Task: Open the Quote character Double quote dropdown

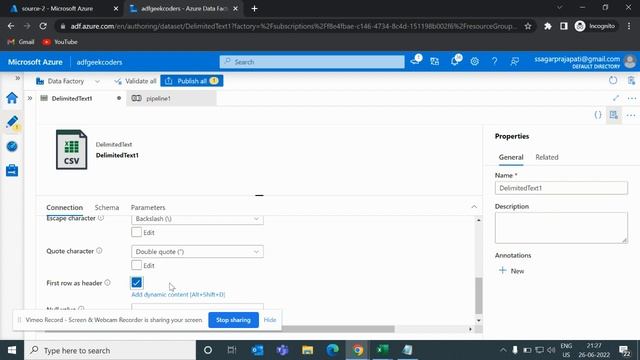Action: pos(197,252)
